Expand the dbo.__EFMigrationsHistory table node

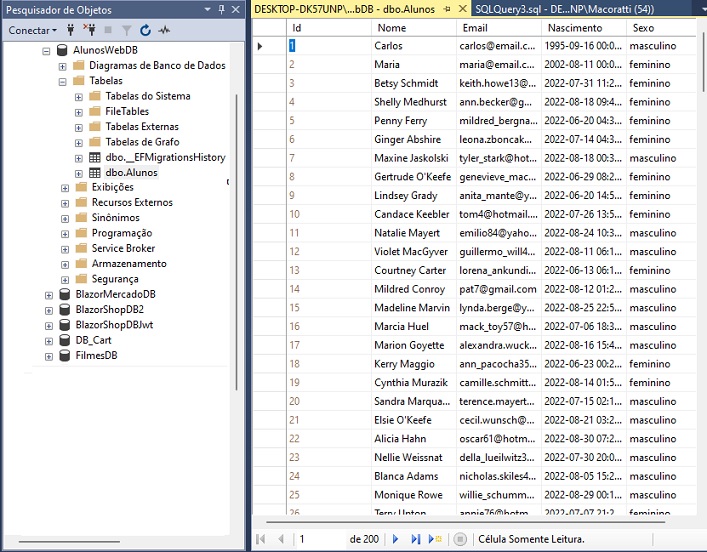point(78,158)
